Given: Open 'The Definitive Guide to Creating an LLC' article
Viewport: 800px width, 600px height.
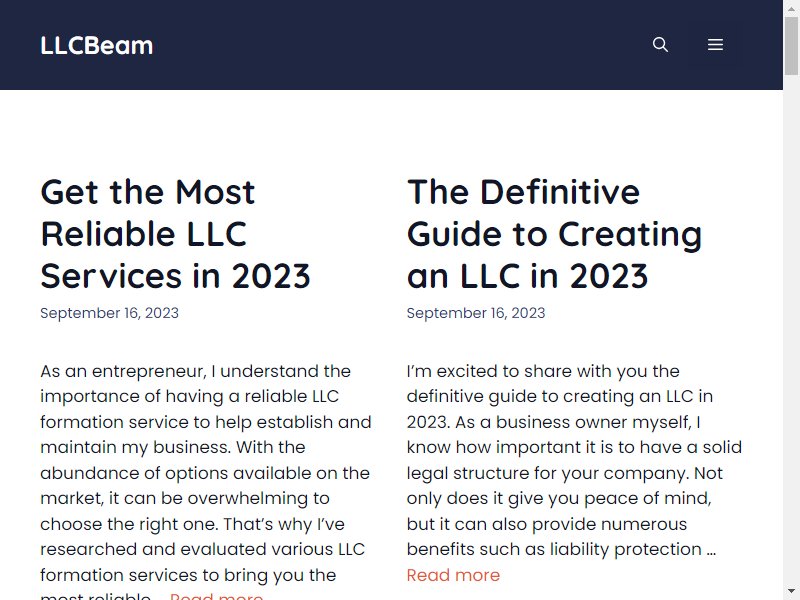Looking at the screenshot, I should pyautogui.click(x=554, y=234).
